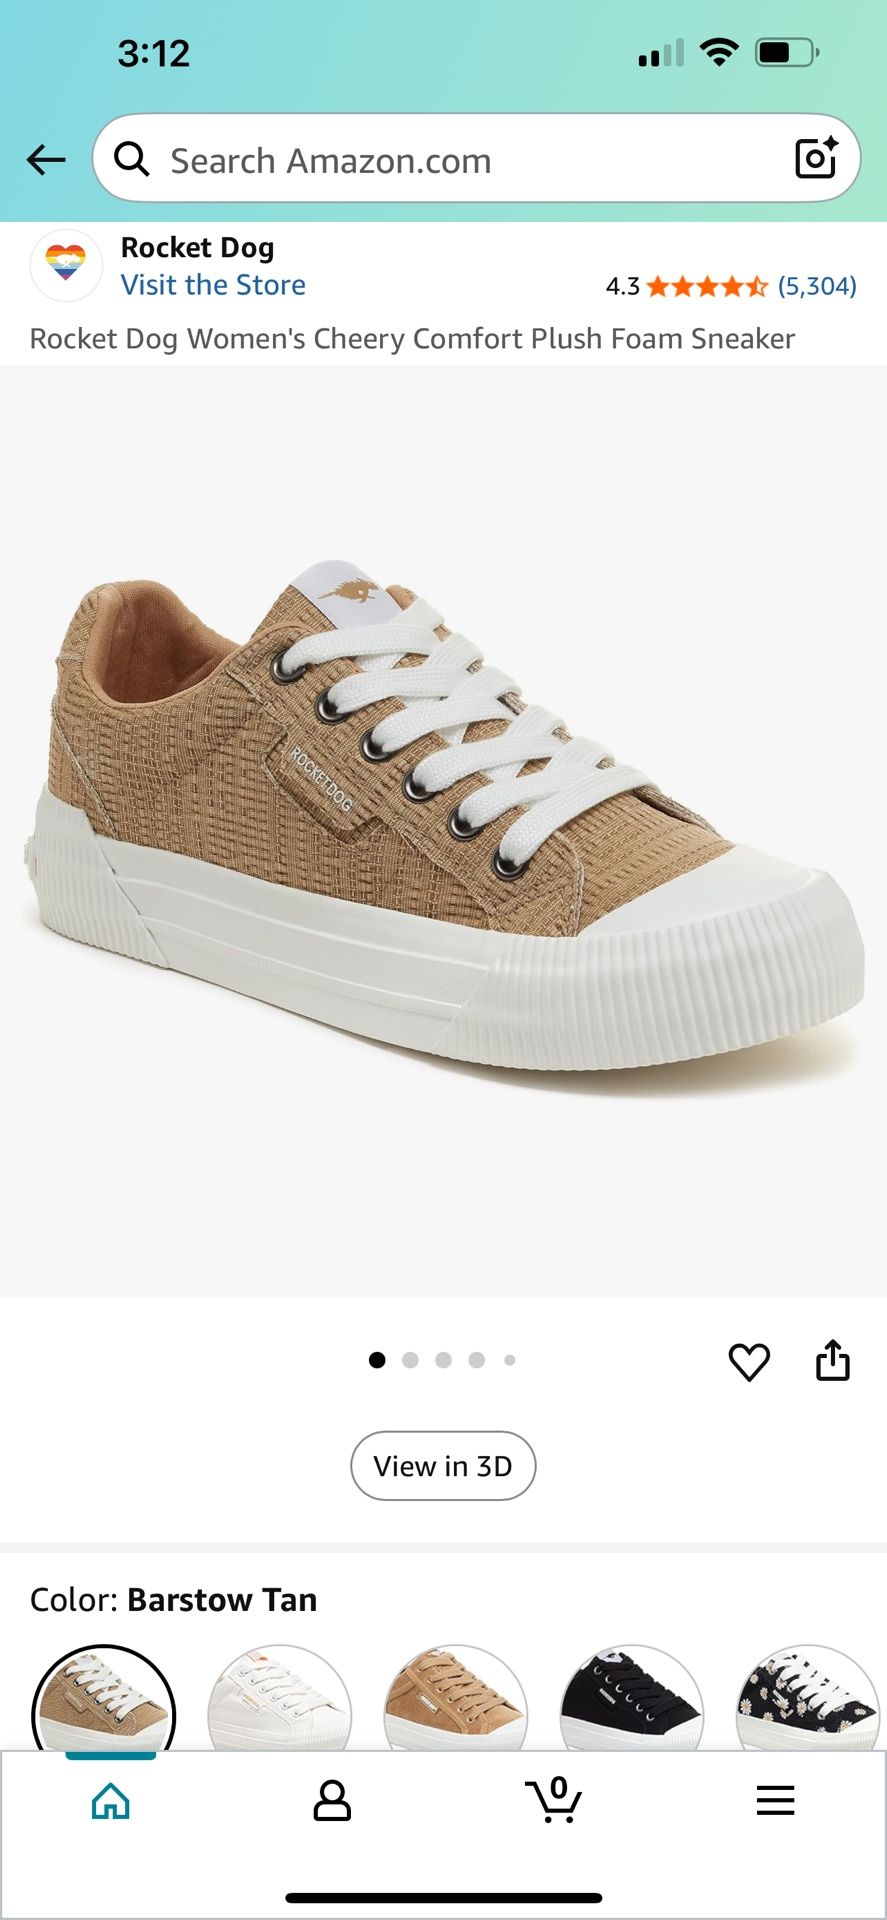887x1920 pixels.
Task: Select the white sneaker color swatch
Action: coord(280,1698)
